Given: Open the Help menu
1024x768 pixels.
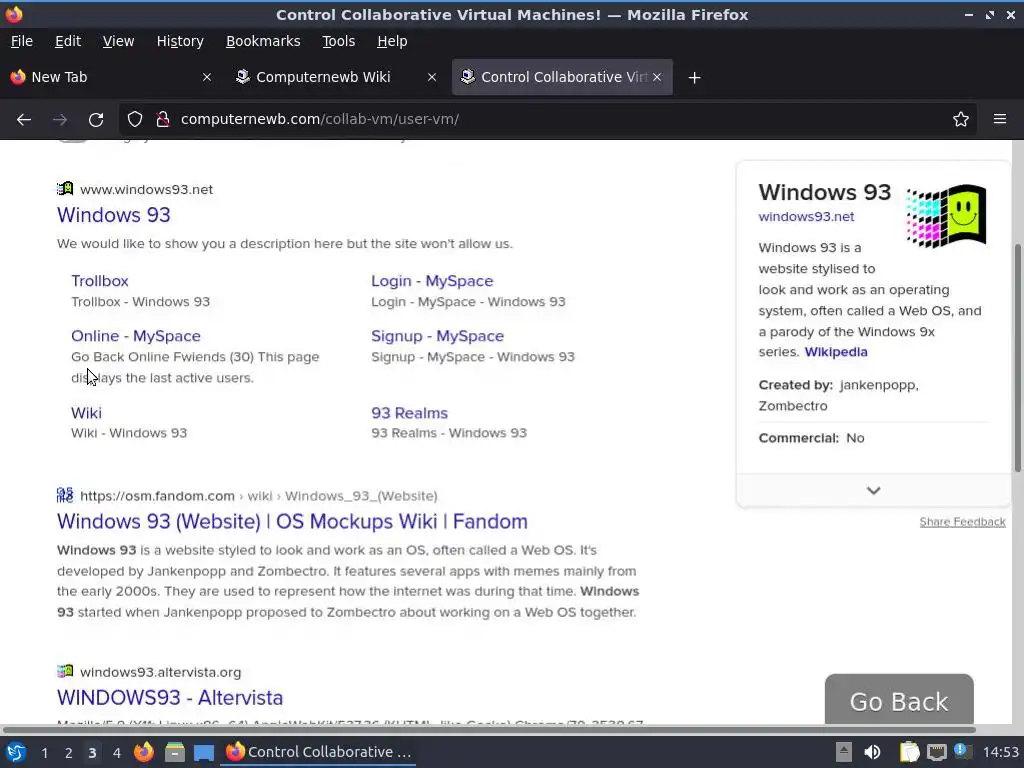Looking at the screenshot, I should coord(392,41).
